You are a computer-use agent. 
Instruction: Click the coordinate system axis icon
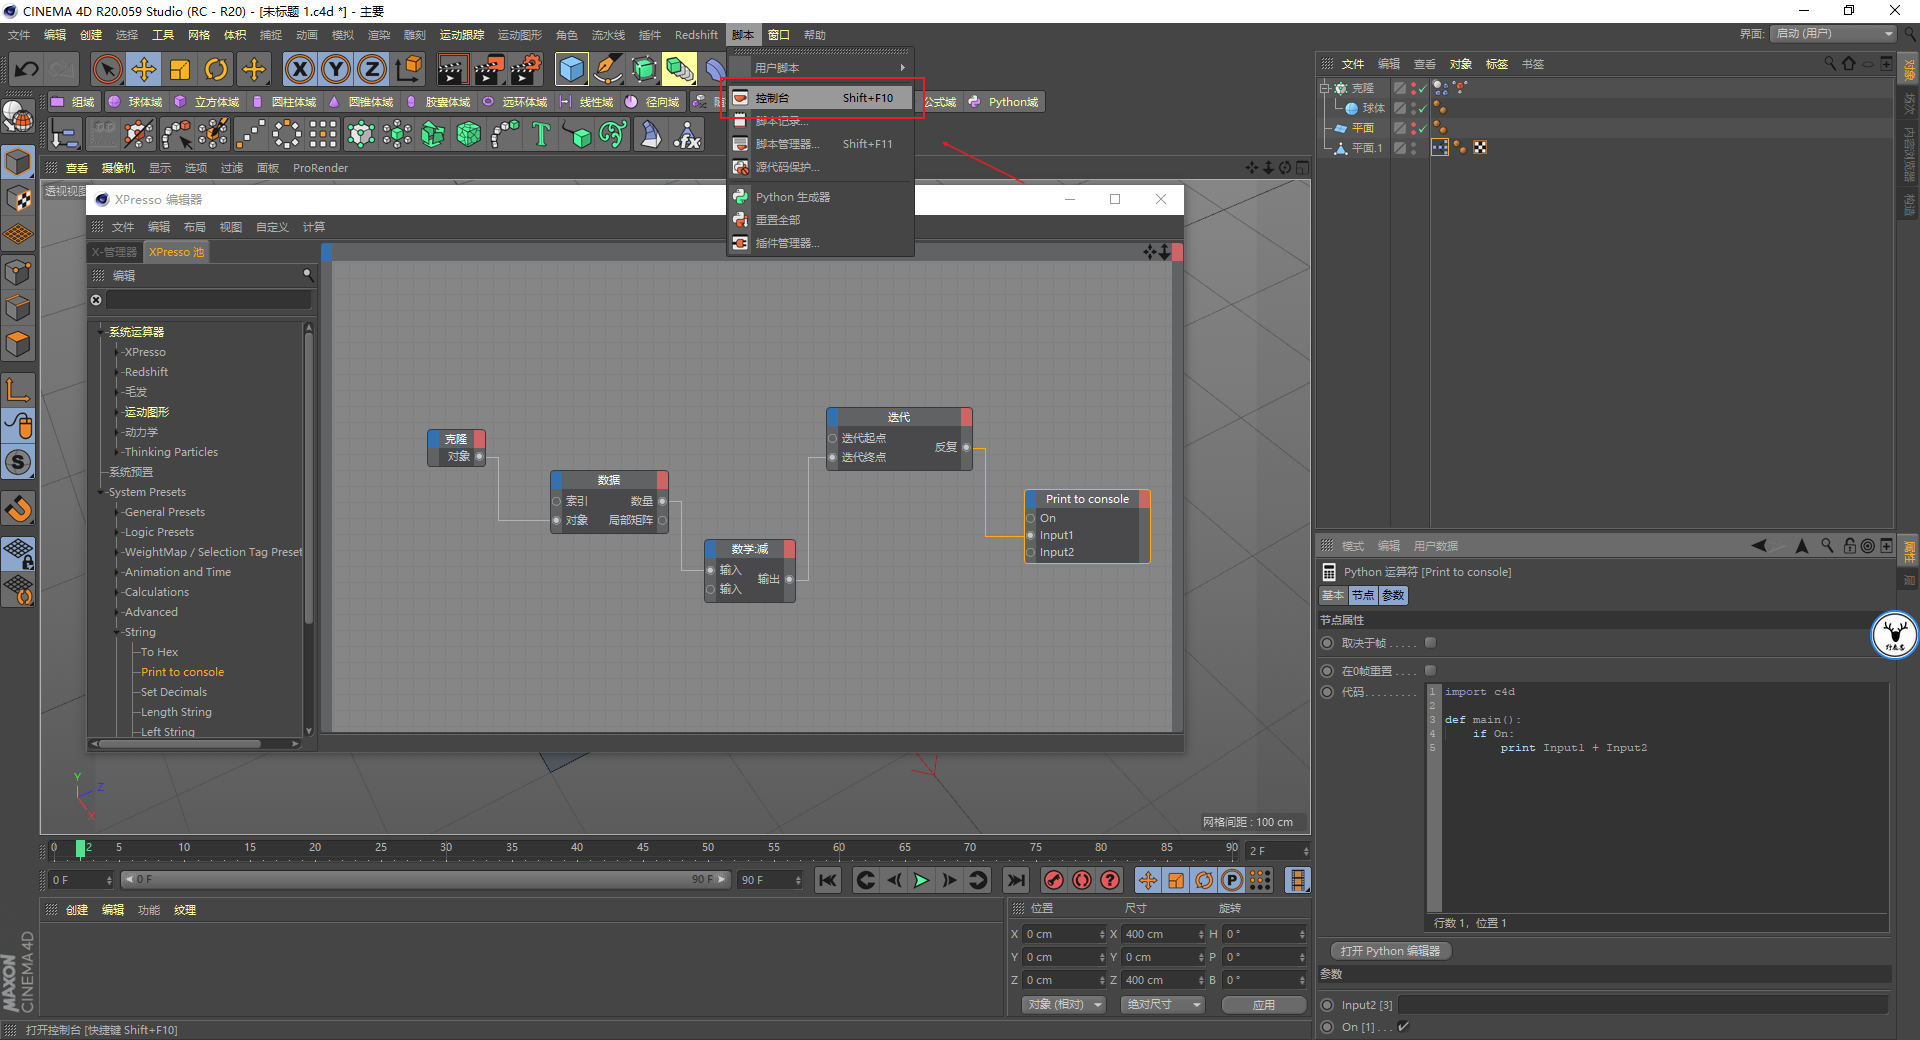(x=409, y=69)
